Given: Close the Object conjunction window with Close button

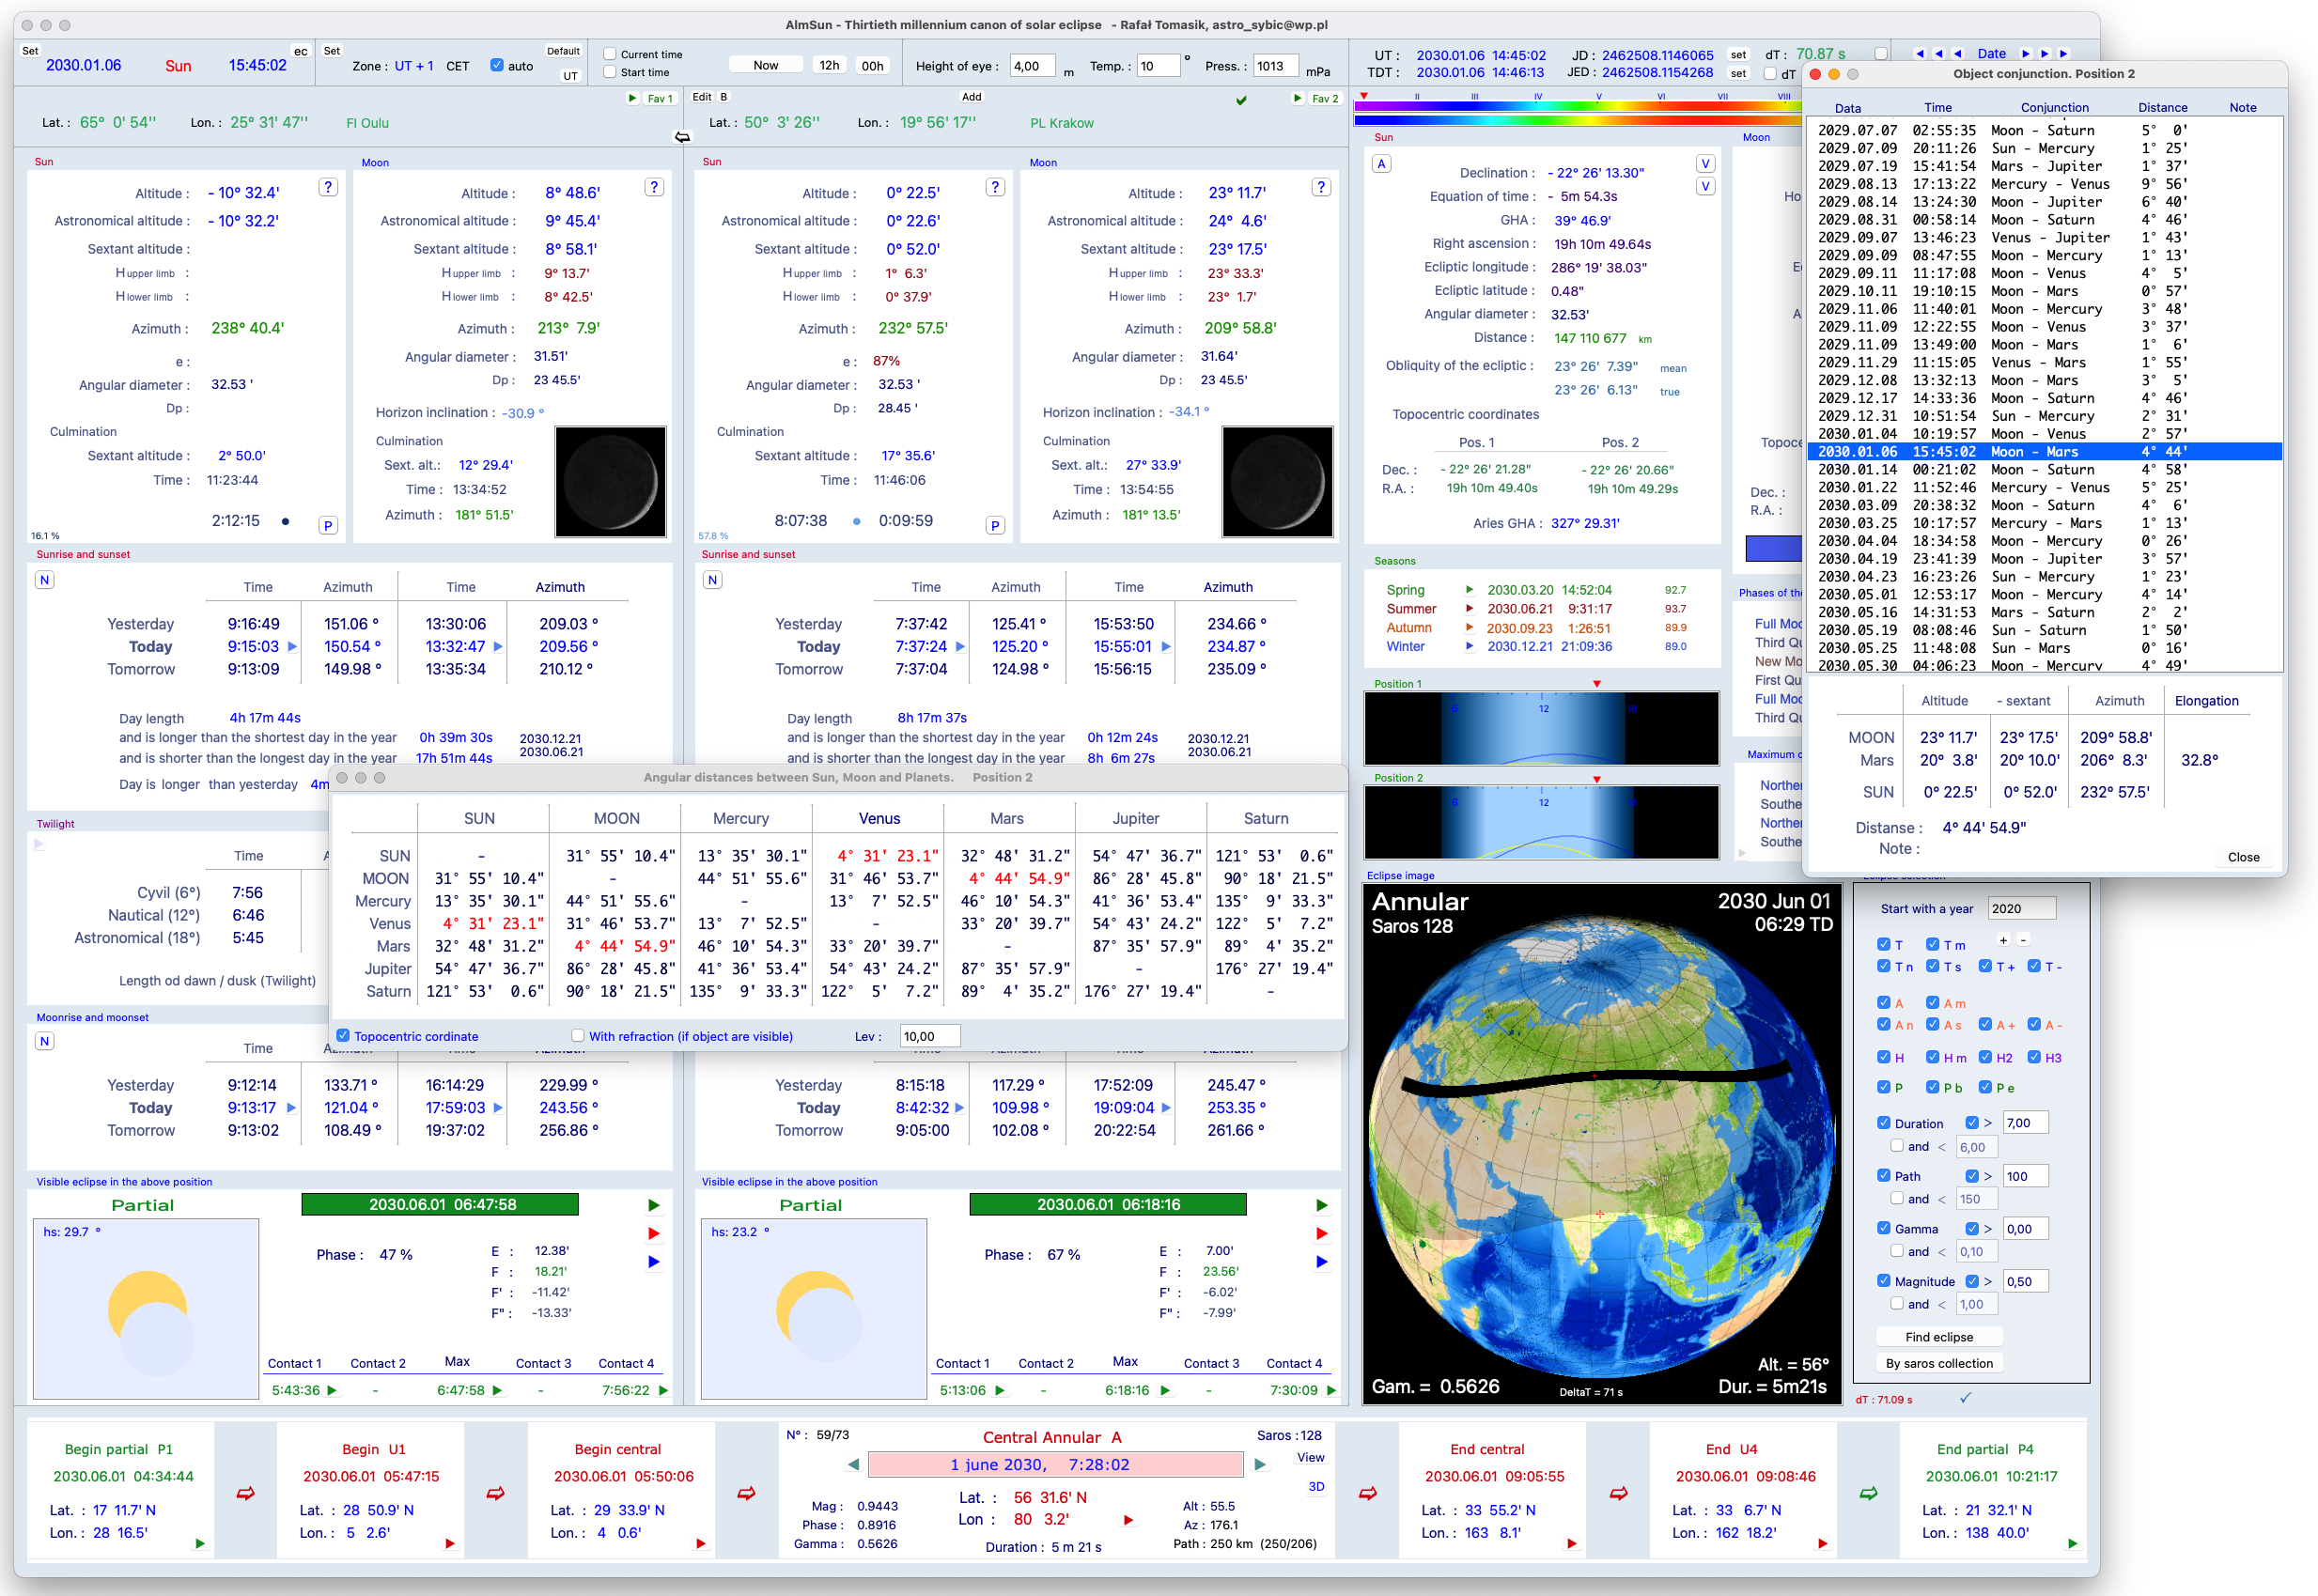Looking at the screenshot, I should pyautogui.click(x=2243, y=857).
